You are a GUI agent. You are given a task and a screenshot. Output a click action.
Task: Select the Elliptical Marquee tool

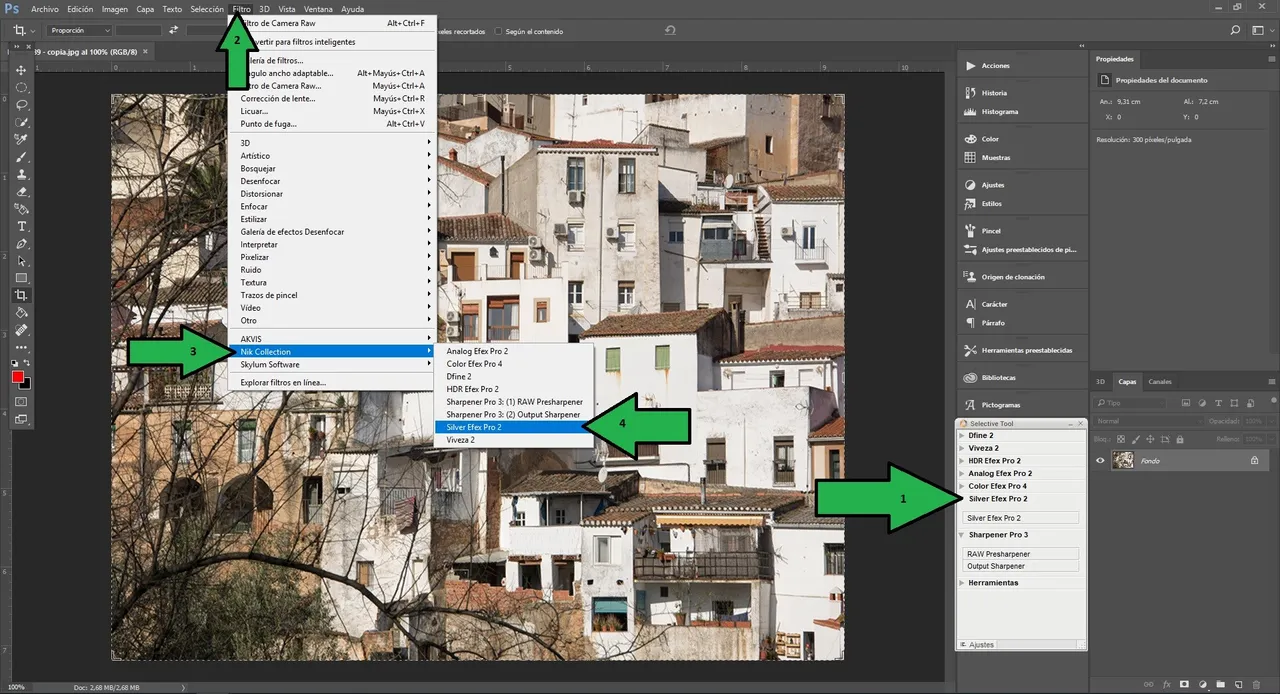[x=21, y=87]
